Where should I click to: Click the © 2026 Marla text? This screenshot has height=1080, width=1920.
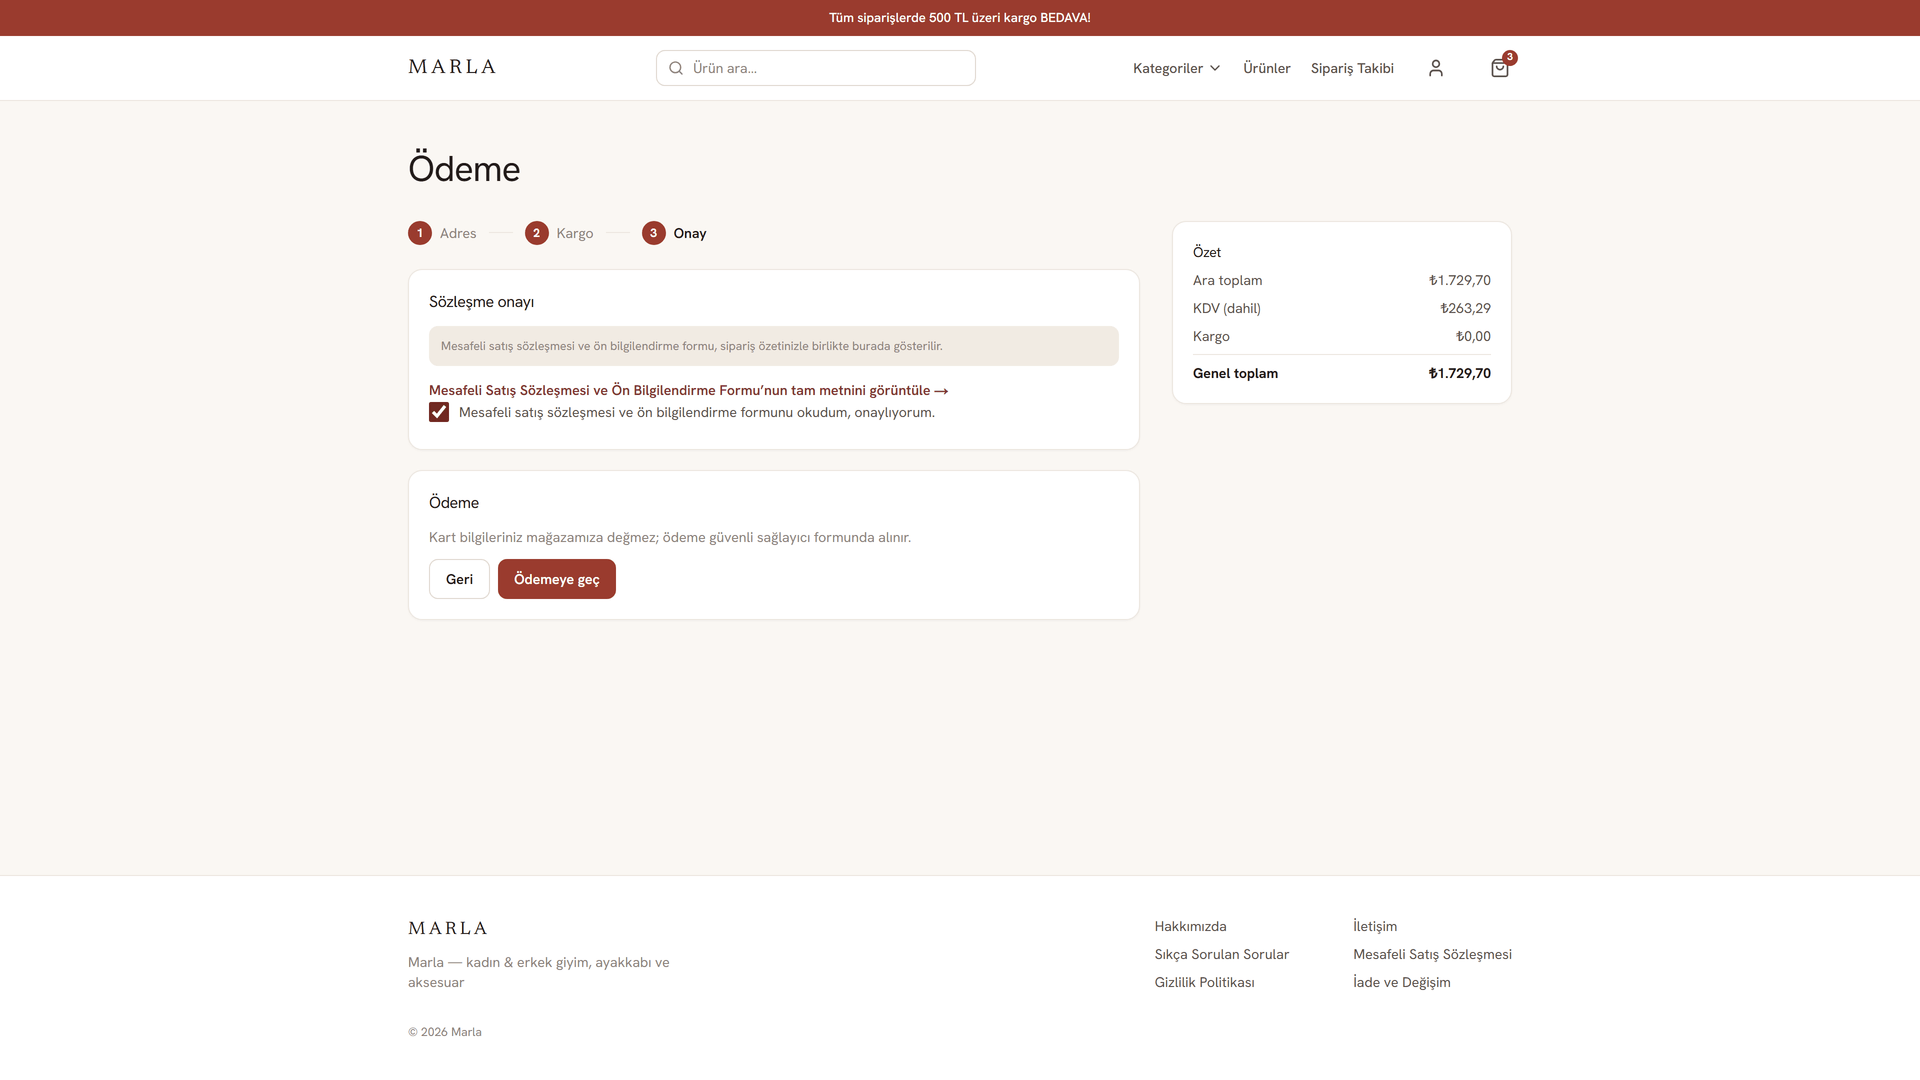coord(445,1032)
